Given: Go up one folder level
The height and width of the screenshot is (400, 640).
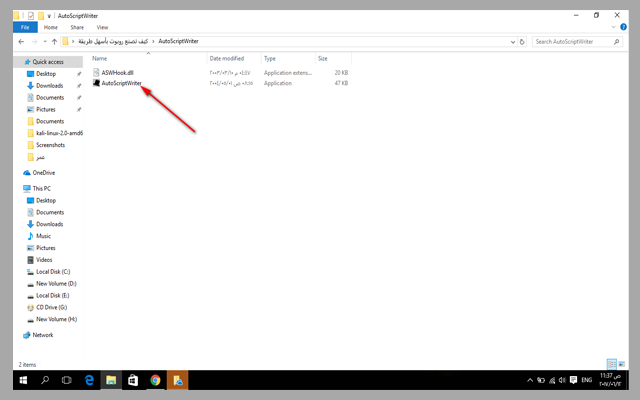Looking at the screenshot, I should [54, 42].
